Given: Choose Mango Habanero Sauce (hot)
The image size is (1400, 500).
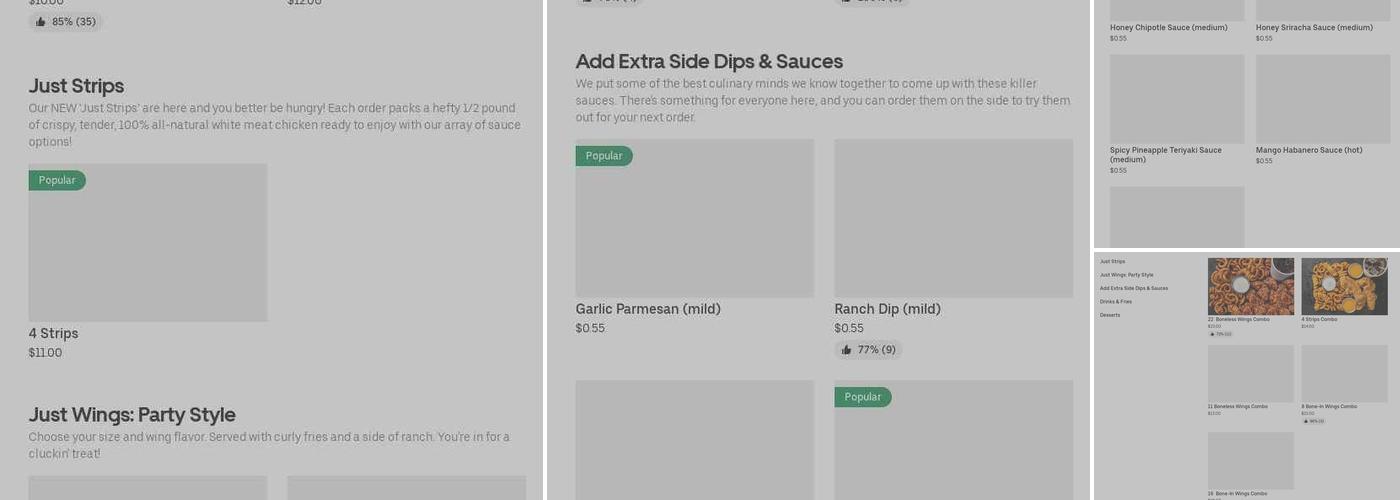Looking at the screenshot, I should [1309, 150].
